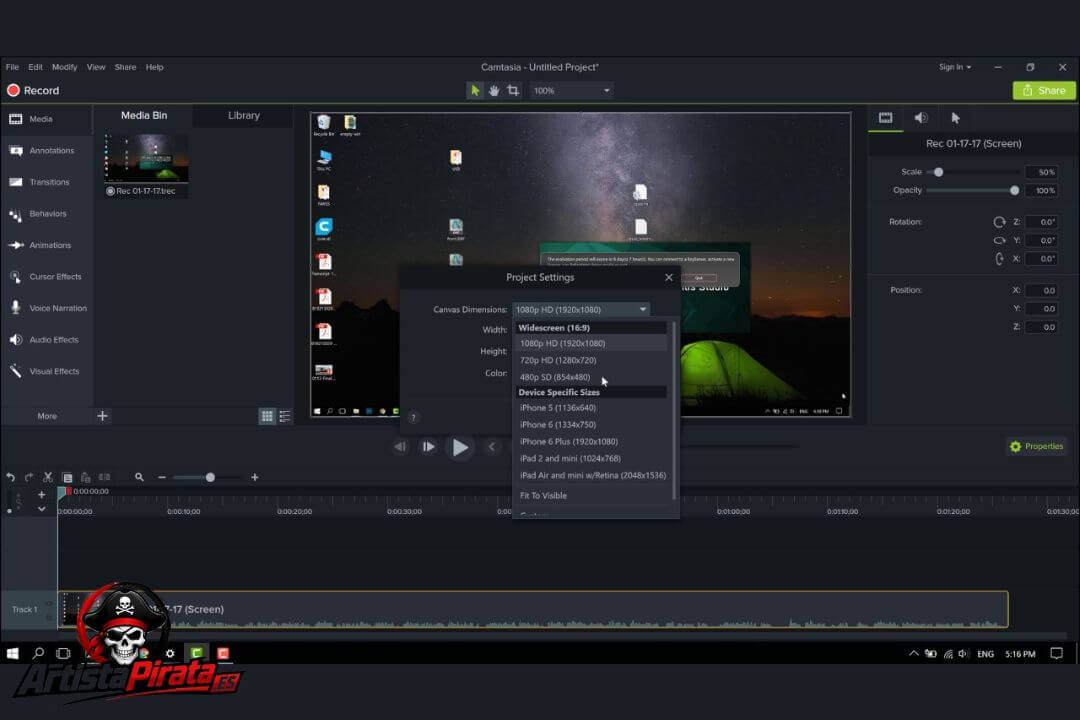This screenshot has height=720, width=1080.
Task: Click the Scale 50% value field
Action: pos(1041,172)
